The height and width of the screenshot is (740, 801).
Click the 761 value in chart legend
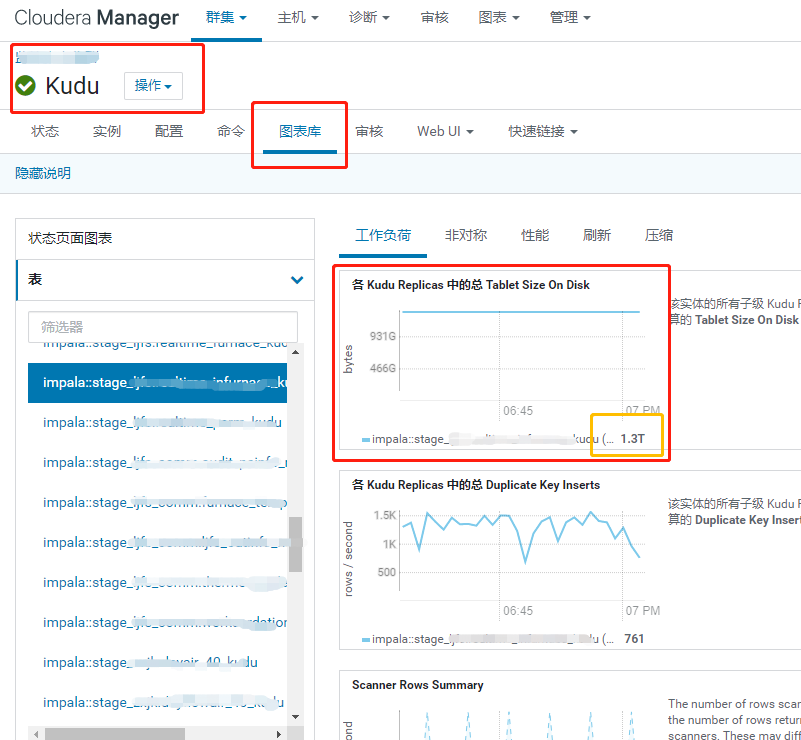pyautogui.click(x=634, y=639)
